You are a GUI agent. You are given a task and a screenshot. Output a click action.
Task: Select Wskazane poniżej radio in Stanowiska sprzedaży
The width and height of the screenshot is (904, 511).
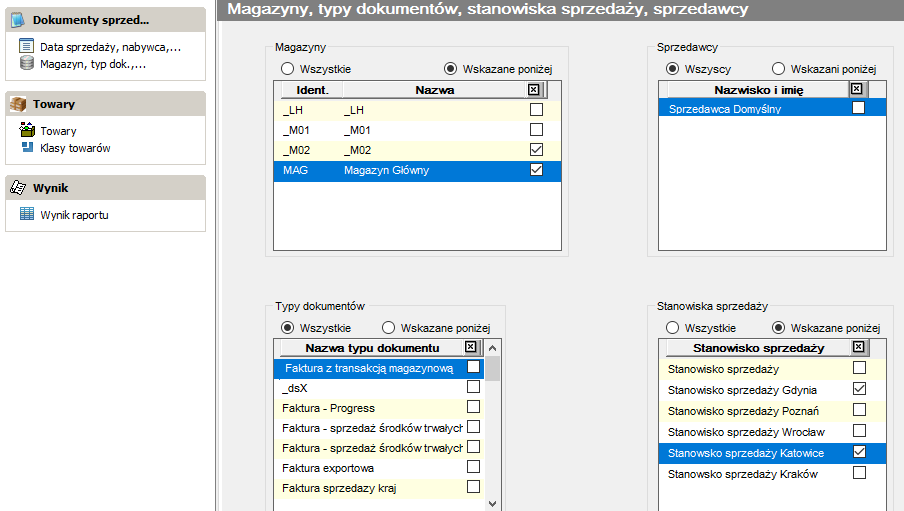coord(778,328)
